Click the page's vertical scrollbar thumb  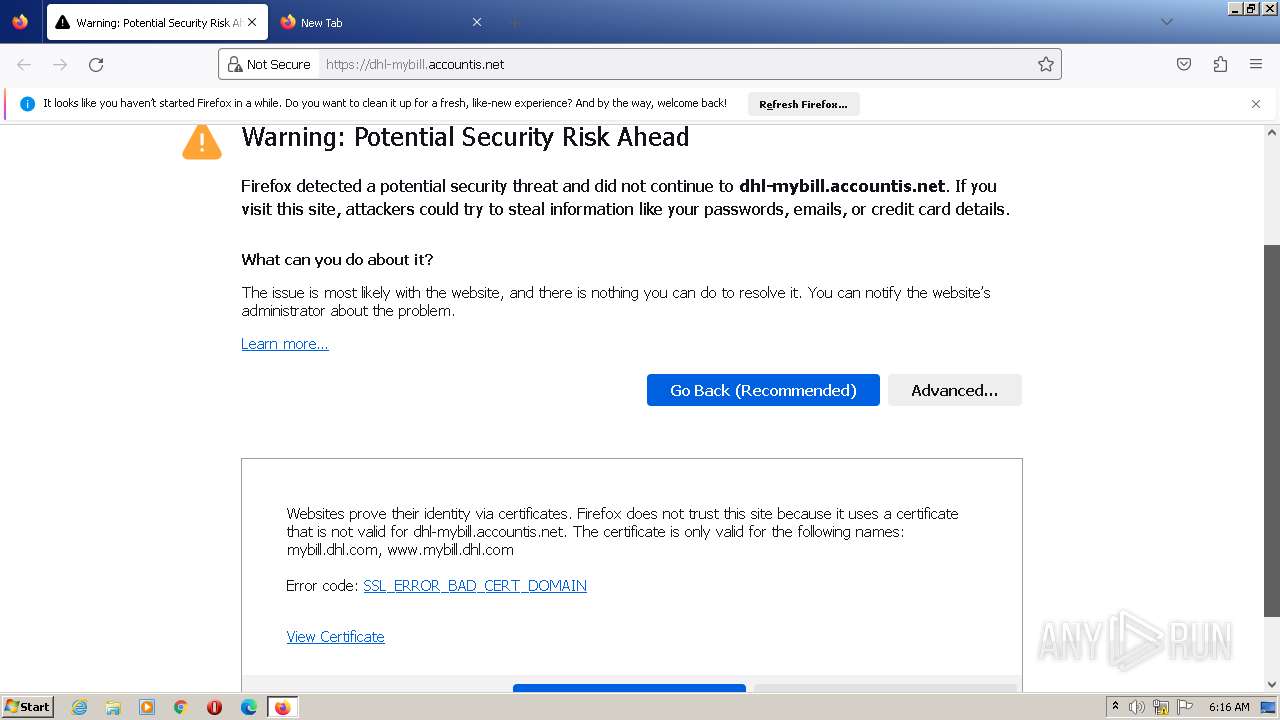1272,430
